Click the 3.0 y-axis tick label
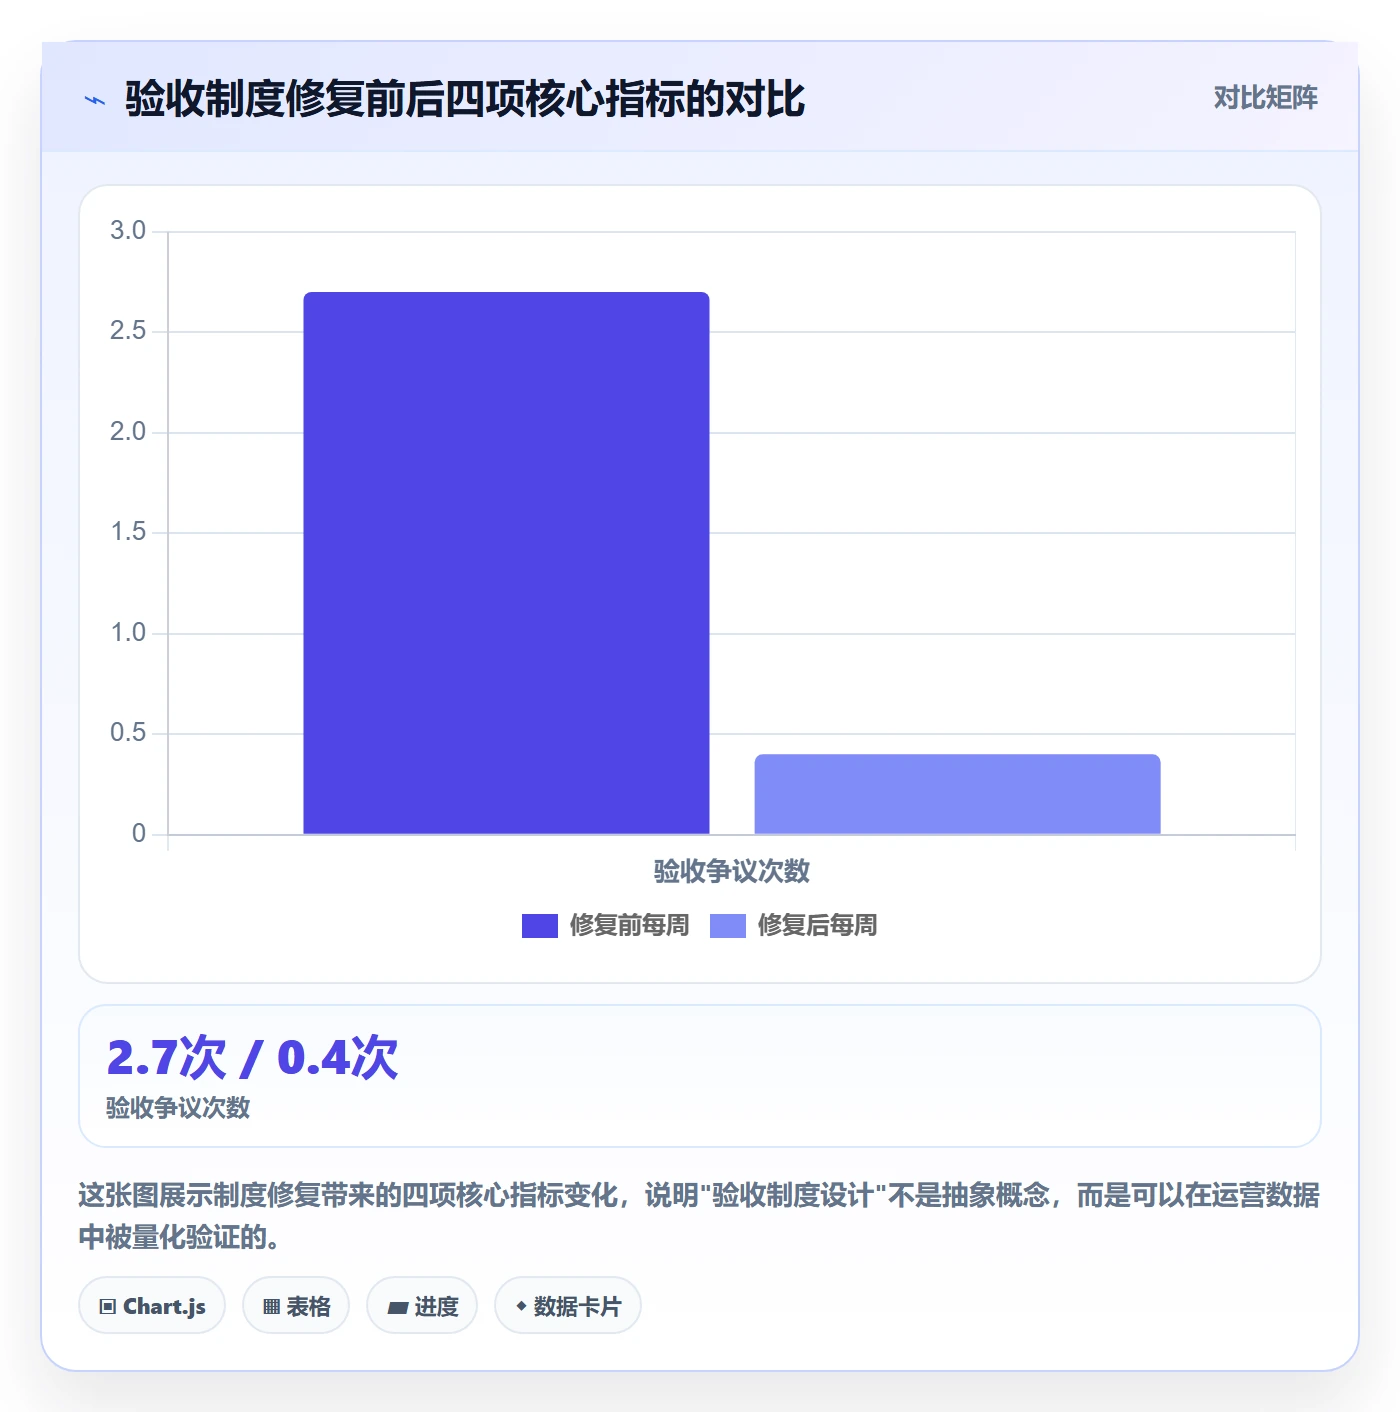The width and height of the screenshot is (1400, 1412). coord(128,231)
